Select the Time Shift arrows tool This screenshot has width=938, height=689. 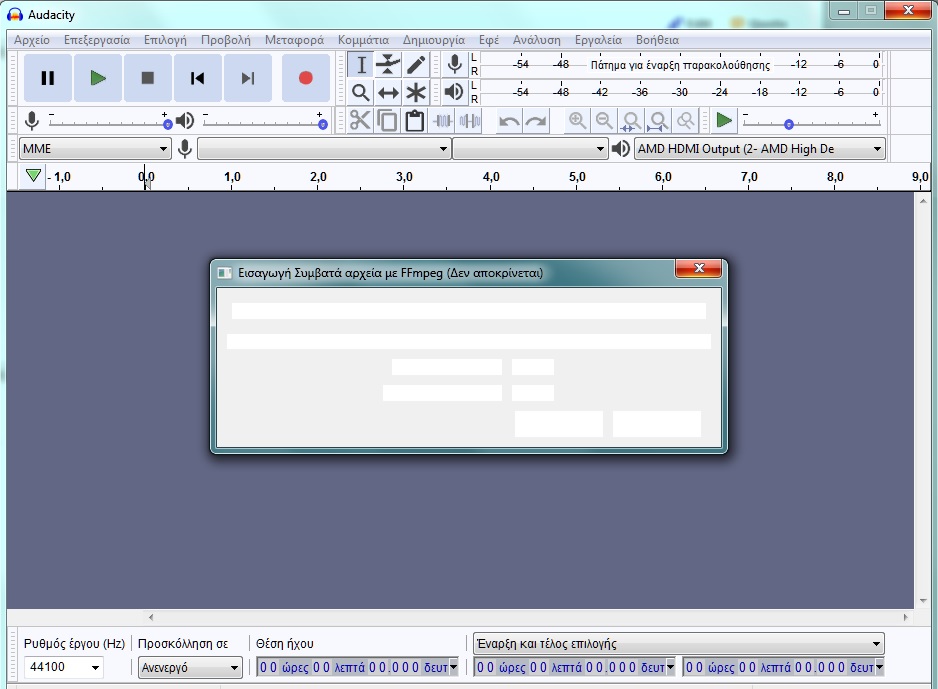click(388, 92)
